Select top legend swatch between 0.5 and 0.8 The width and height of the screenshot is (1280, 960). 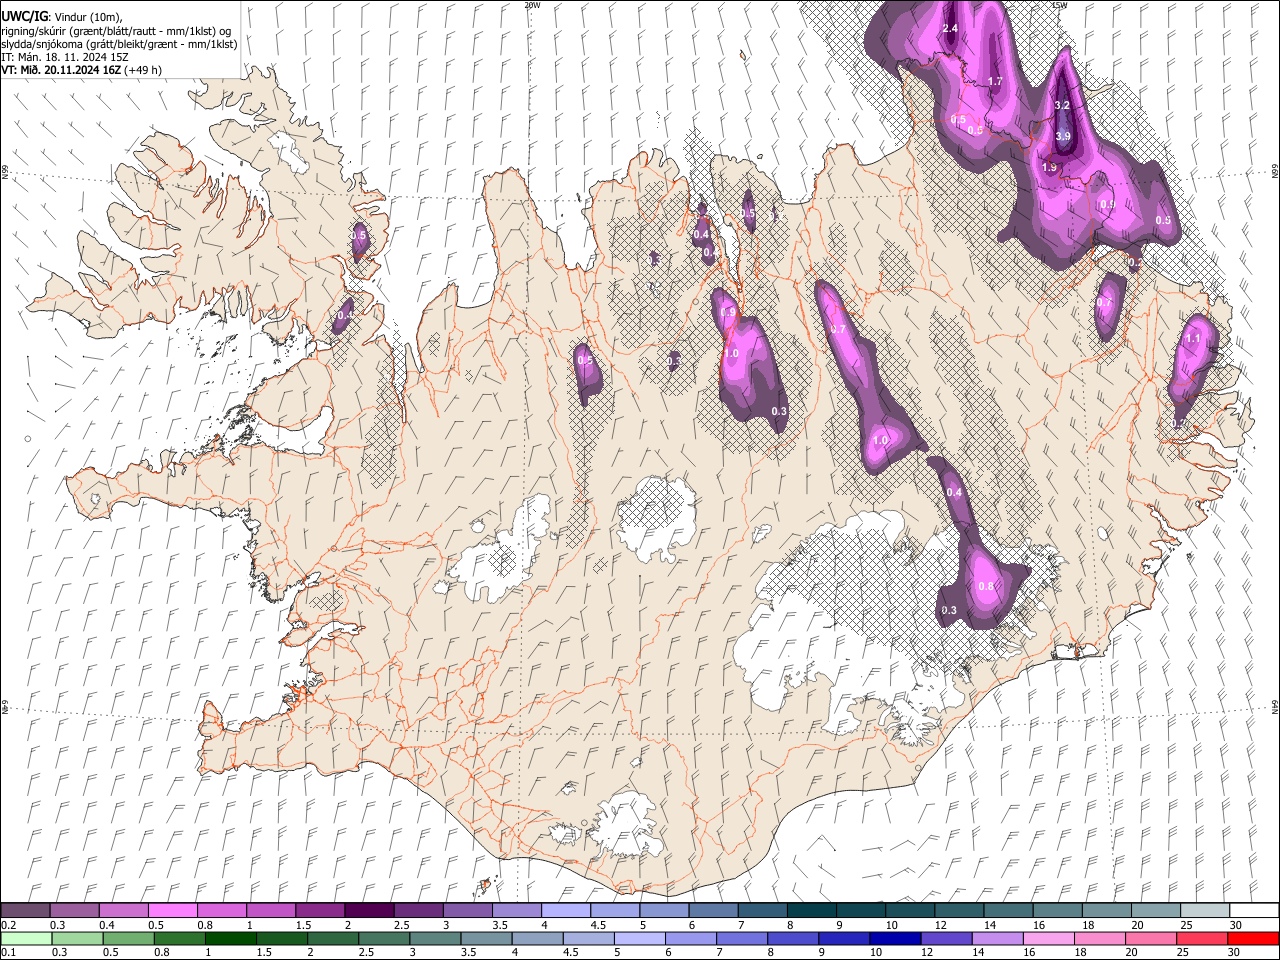click(173, 911)
